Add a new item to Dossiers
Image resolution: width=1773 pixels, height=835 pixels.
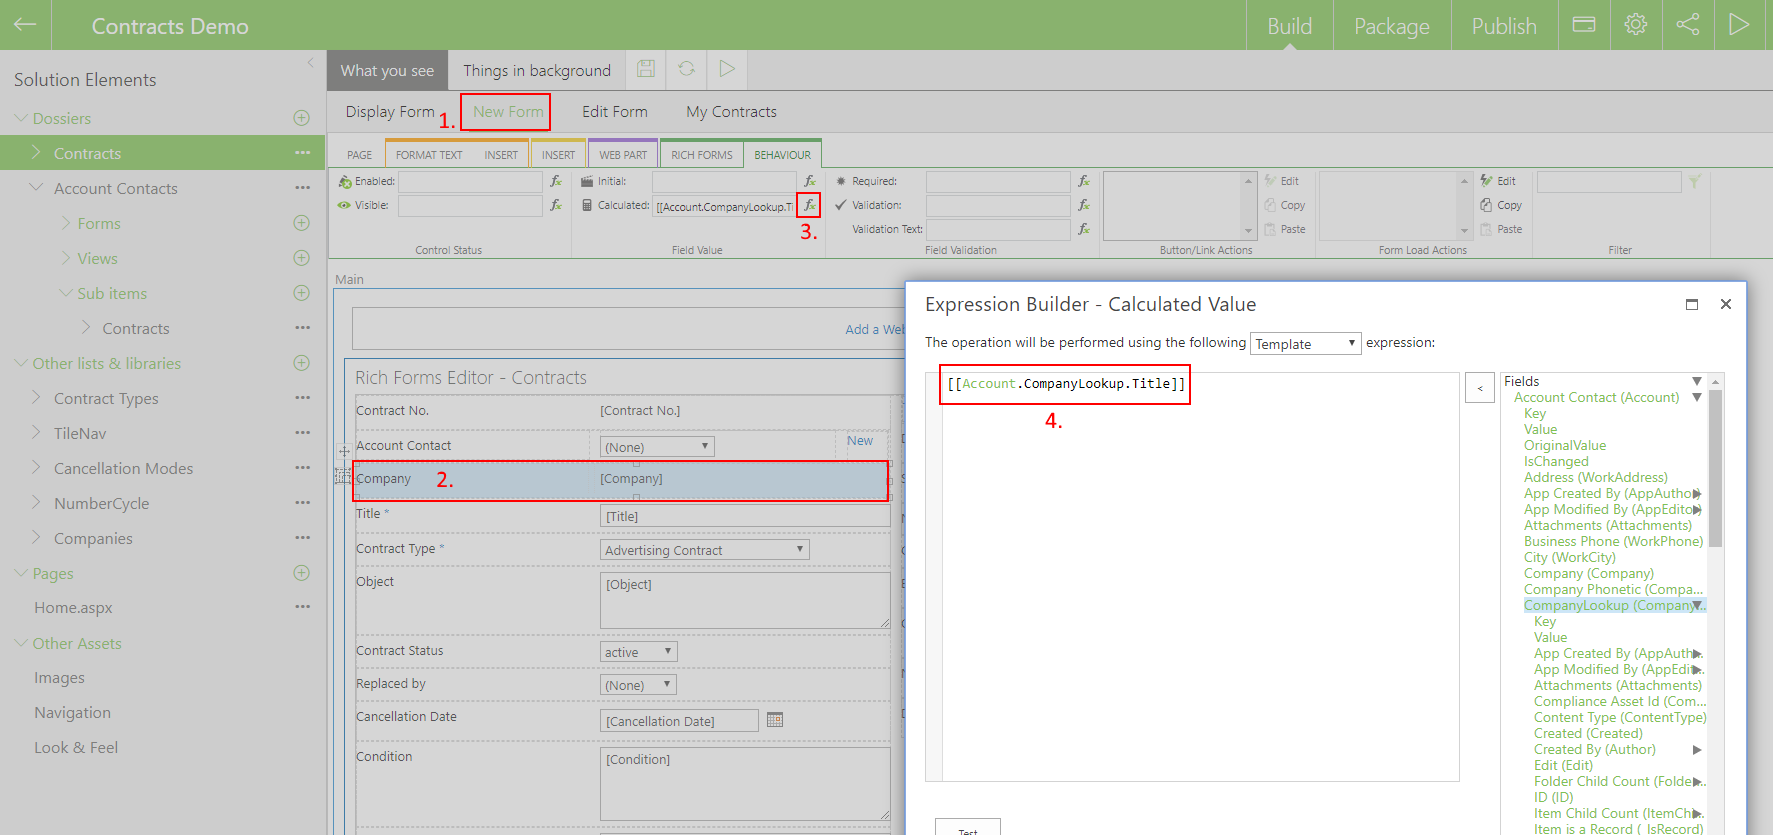[301, 118]
